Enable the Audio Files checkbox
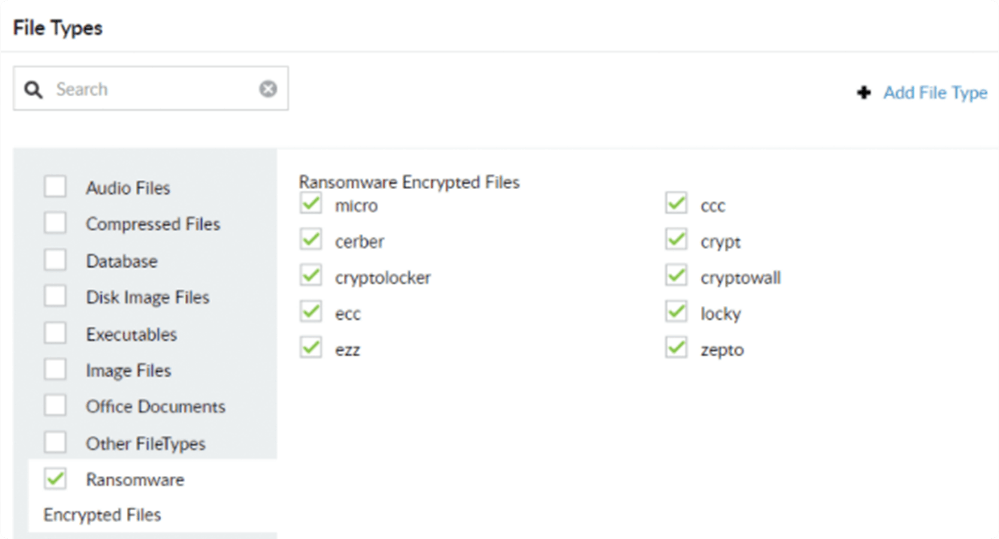The image size is (999, 539). pos(56,187)
